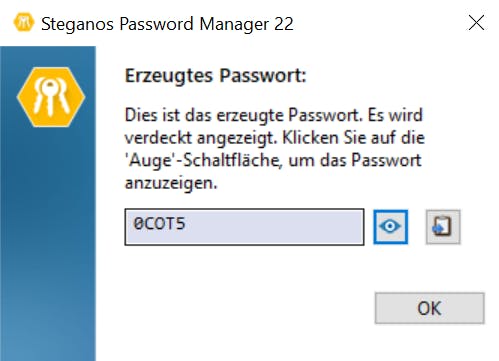
Task: Copy generated password to clipboard icon
Action: [443, 227]
